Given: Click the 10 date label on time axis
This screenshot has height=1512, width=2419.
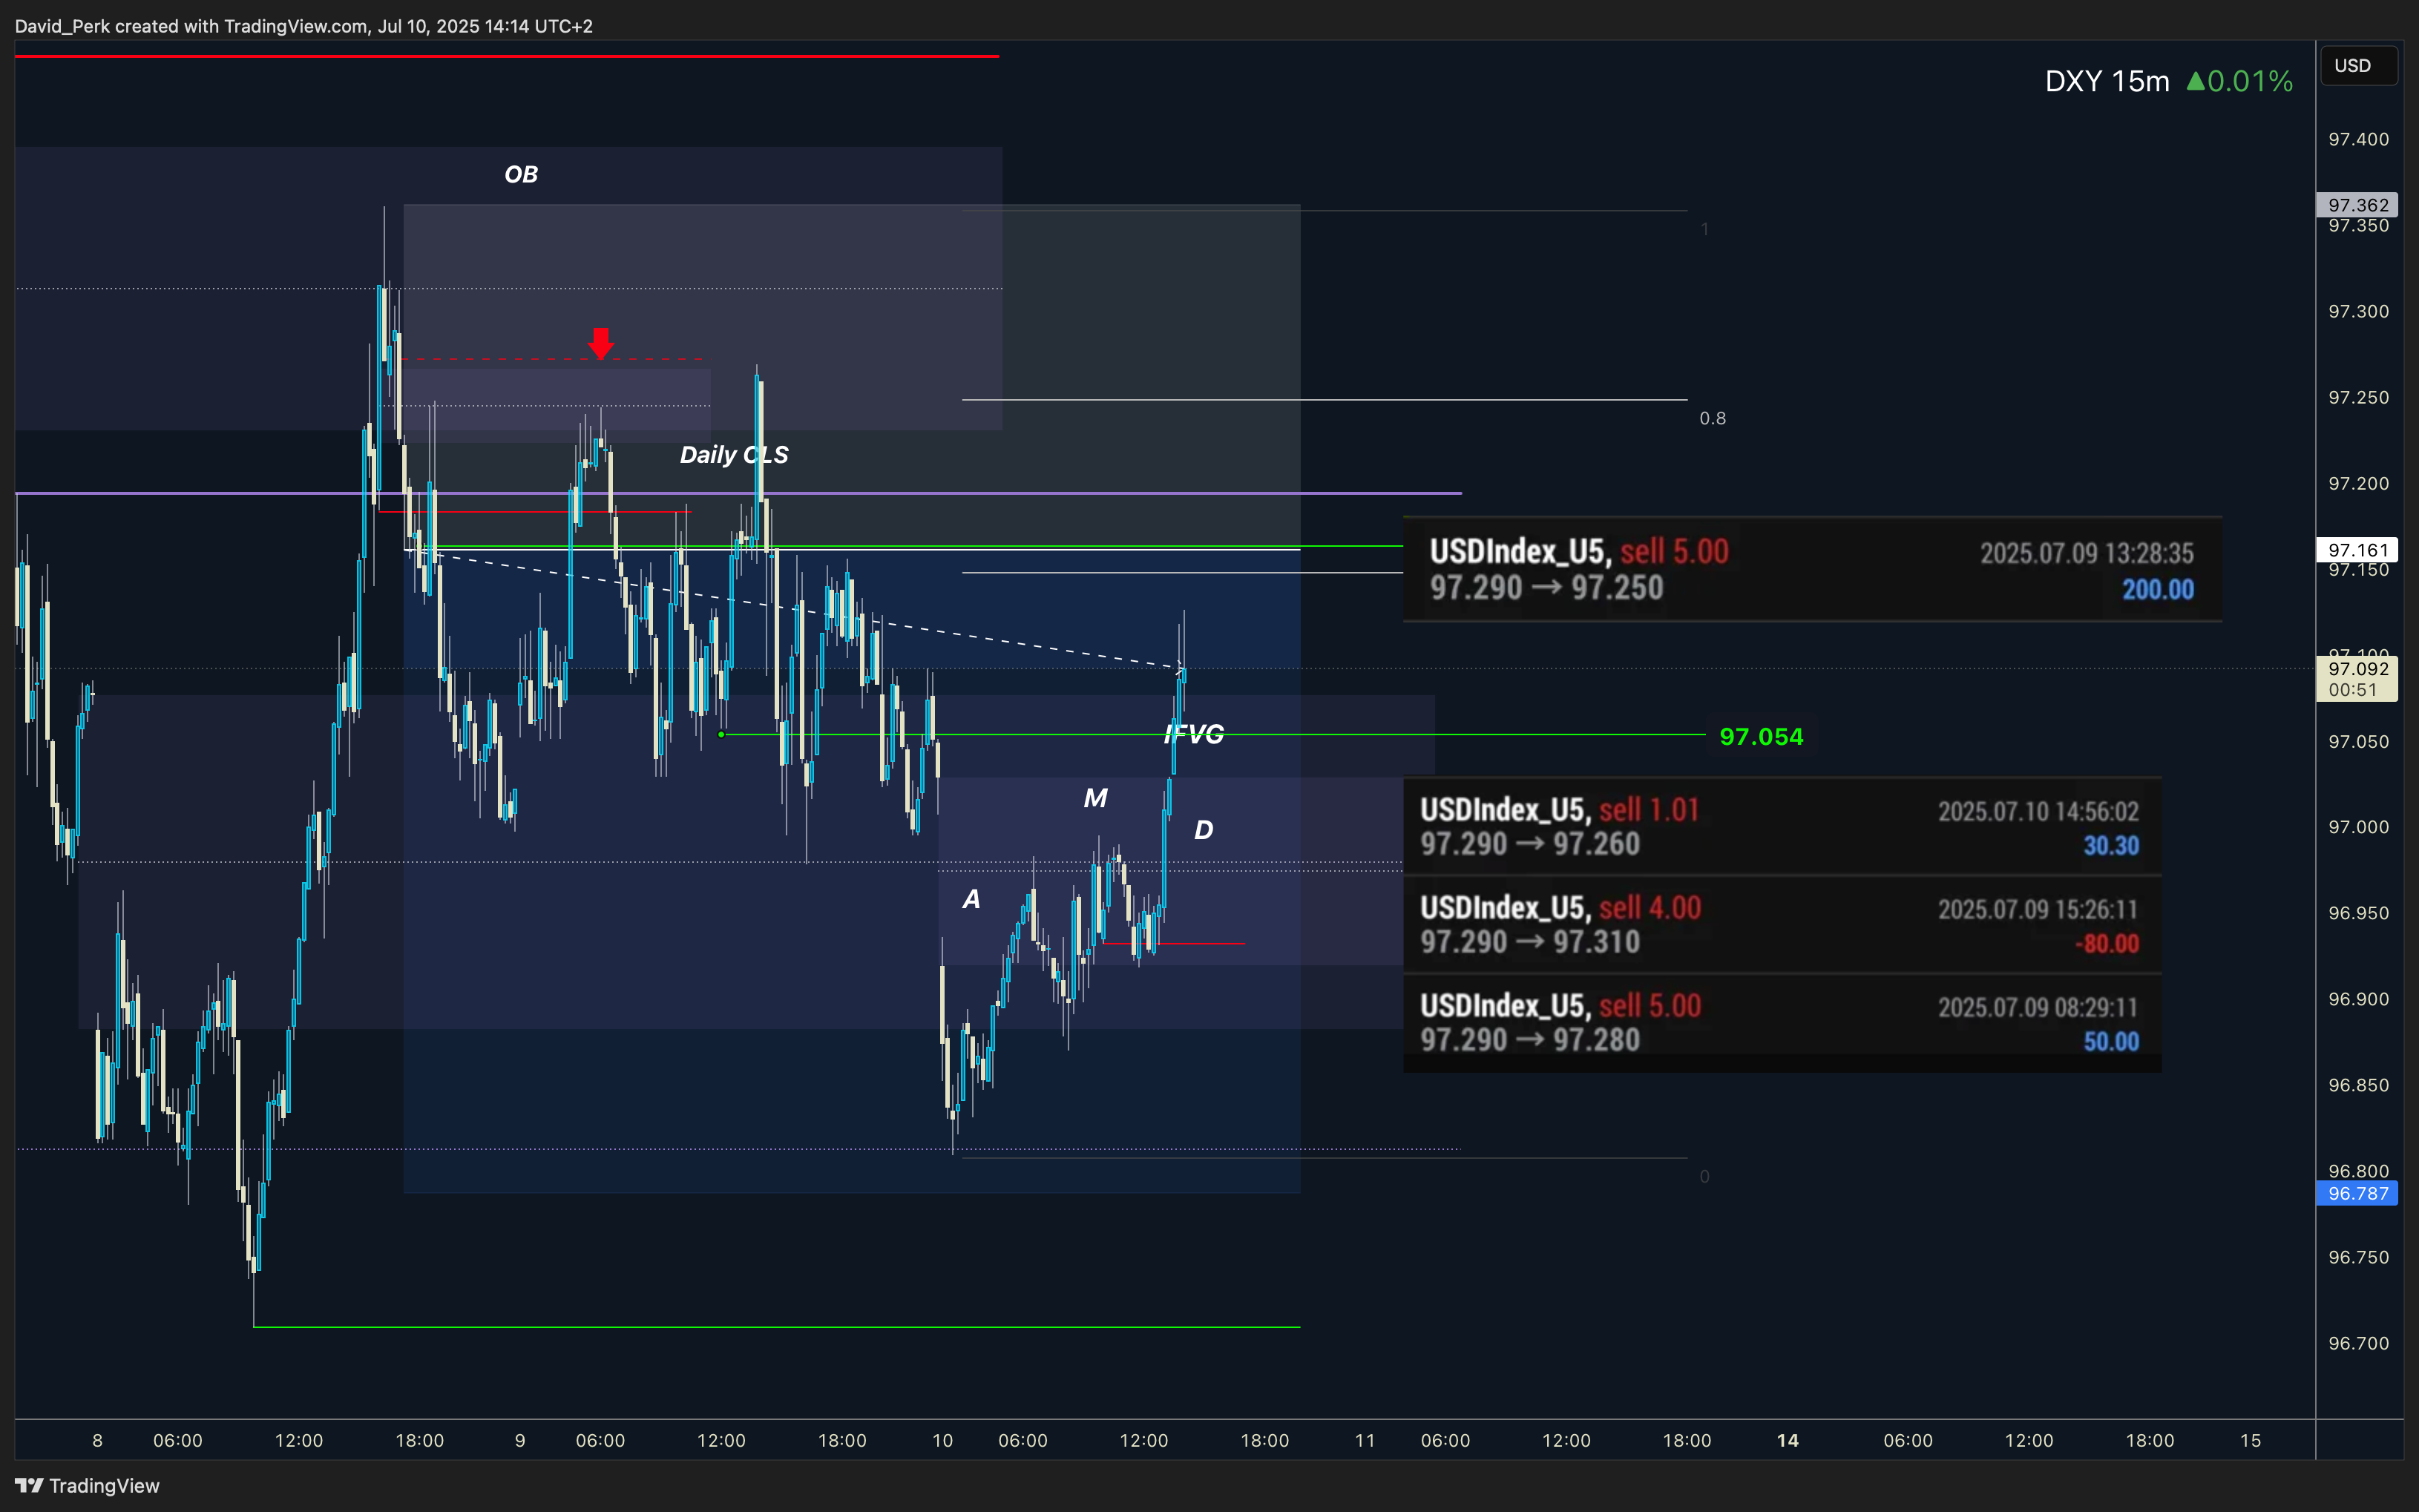Looking at the screenshot, I should 942,1441.
